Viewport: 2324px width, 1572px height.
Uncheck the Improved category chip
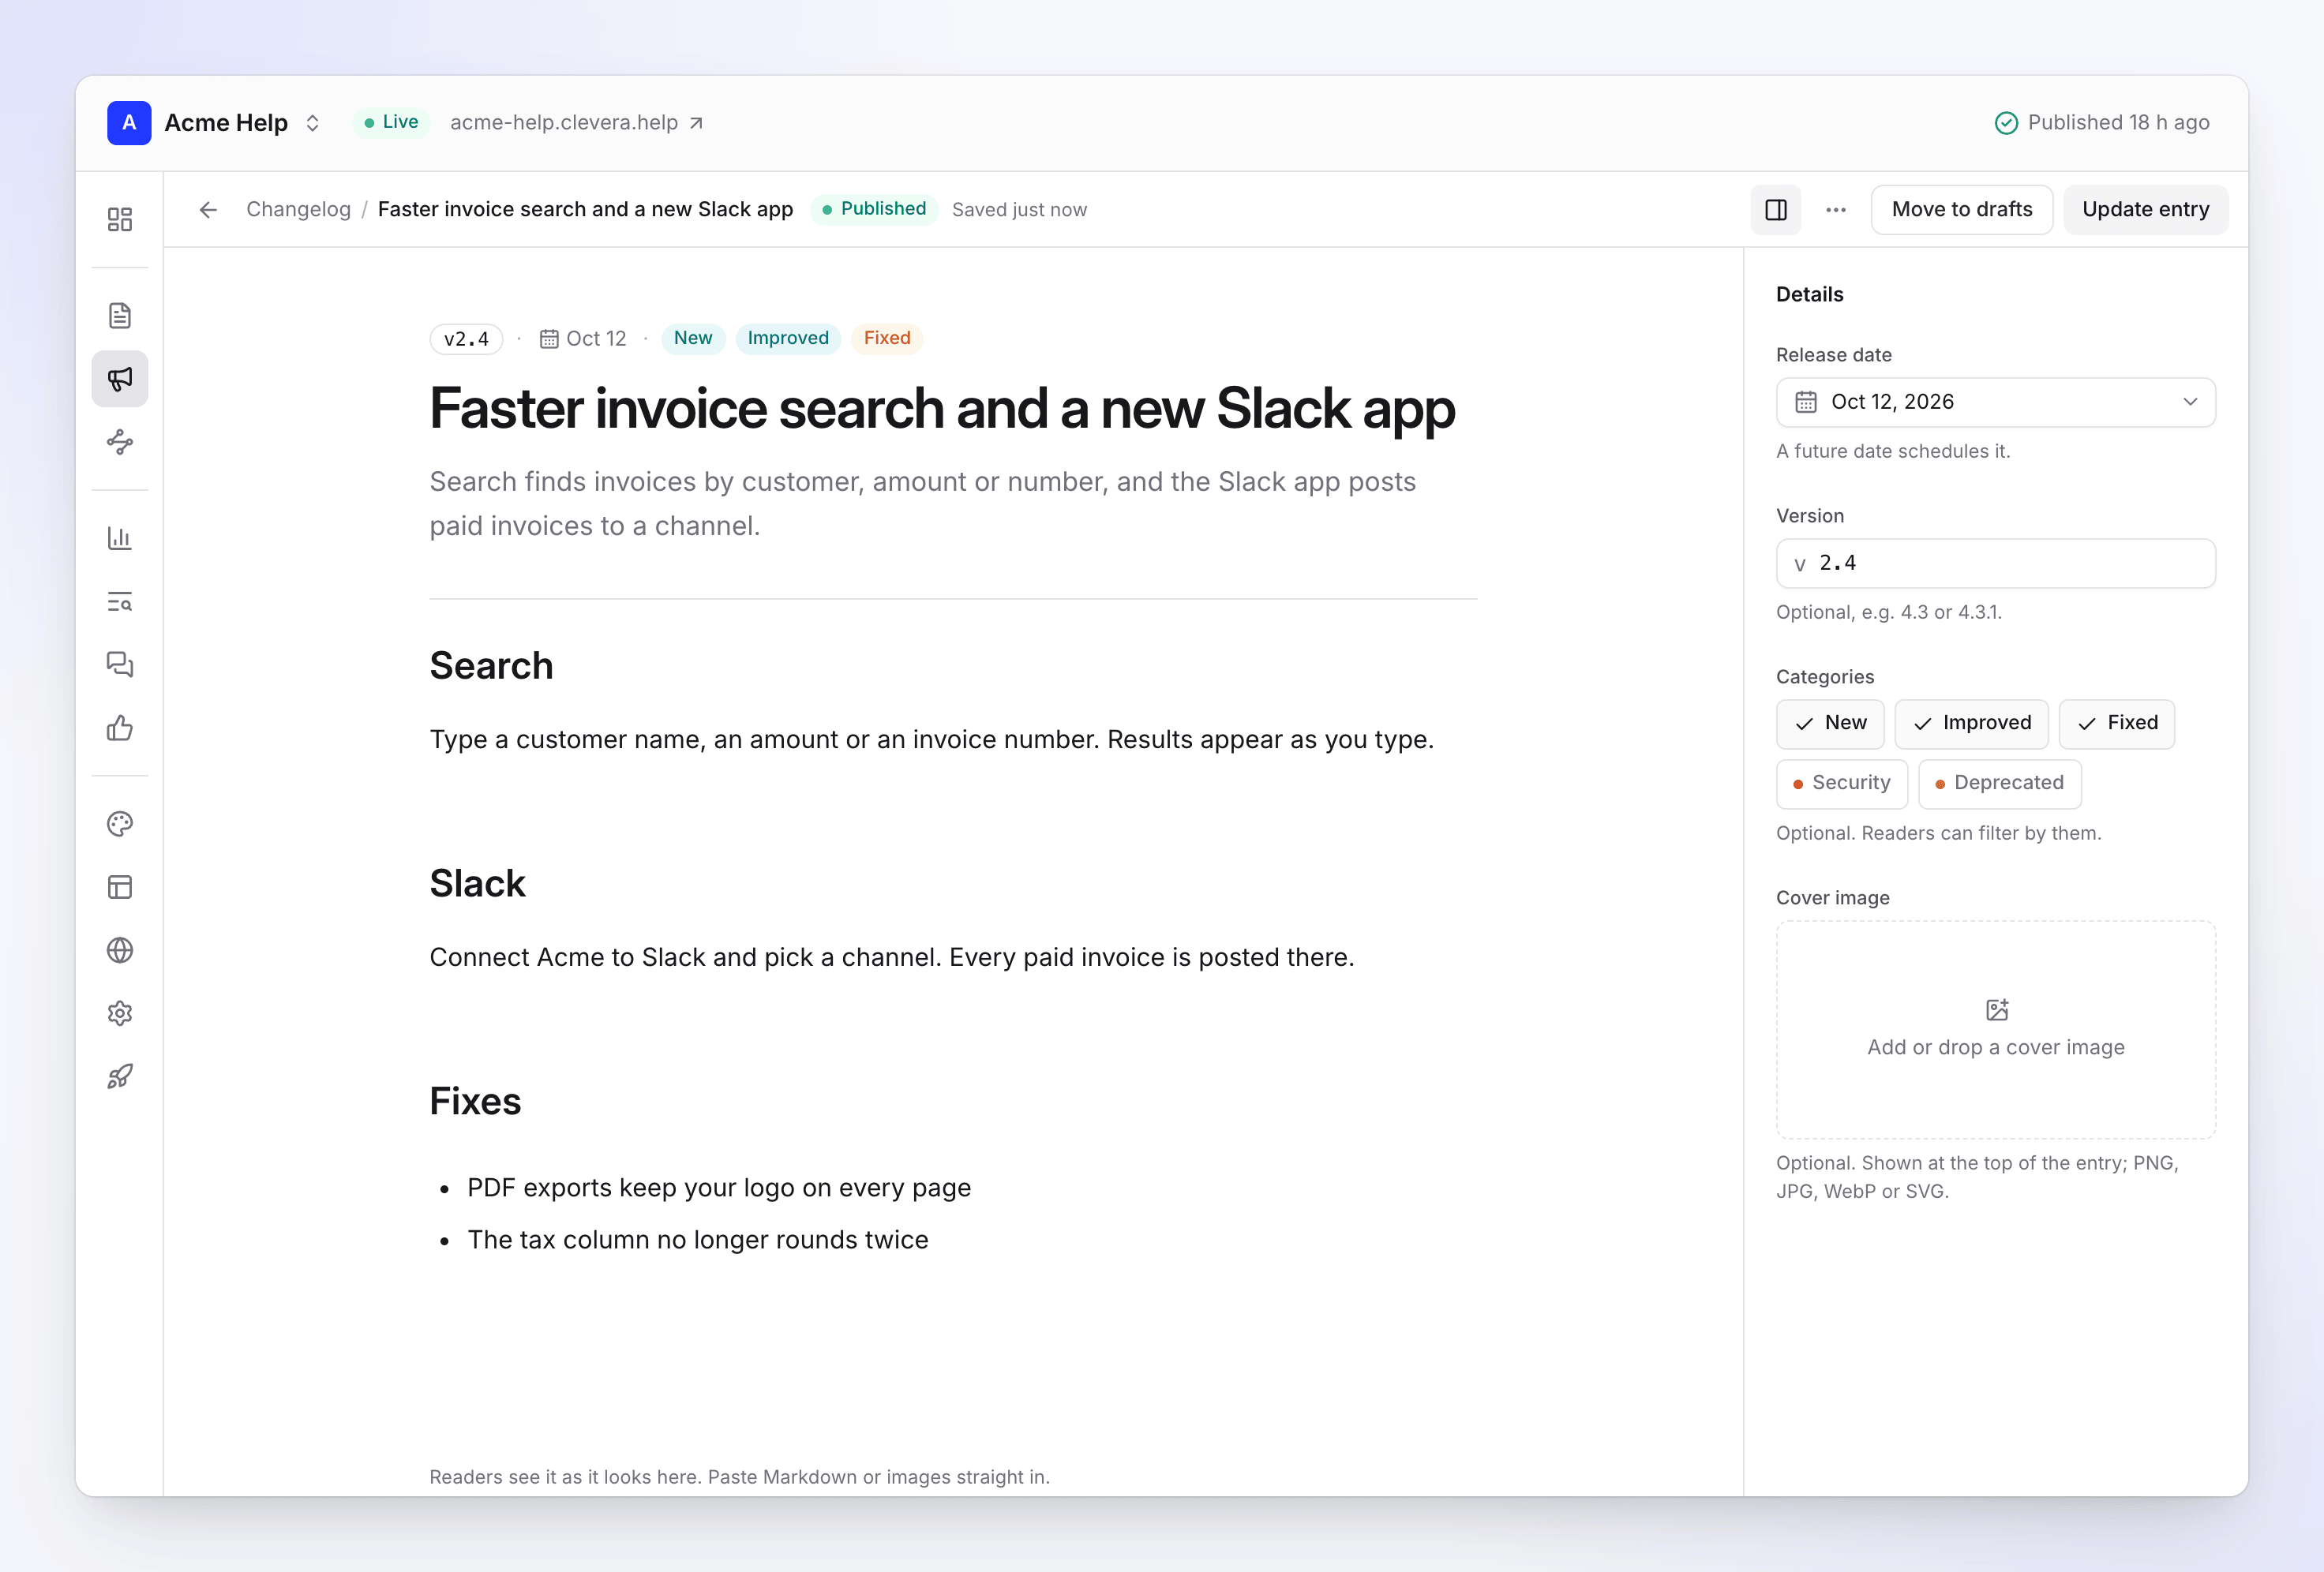[x=1971, y=724]
